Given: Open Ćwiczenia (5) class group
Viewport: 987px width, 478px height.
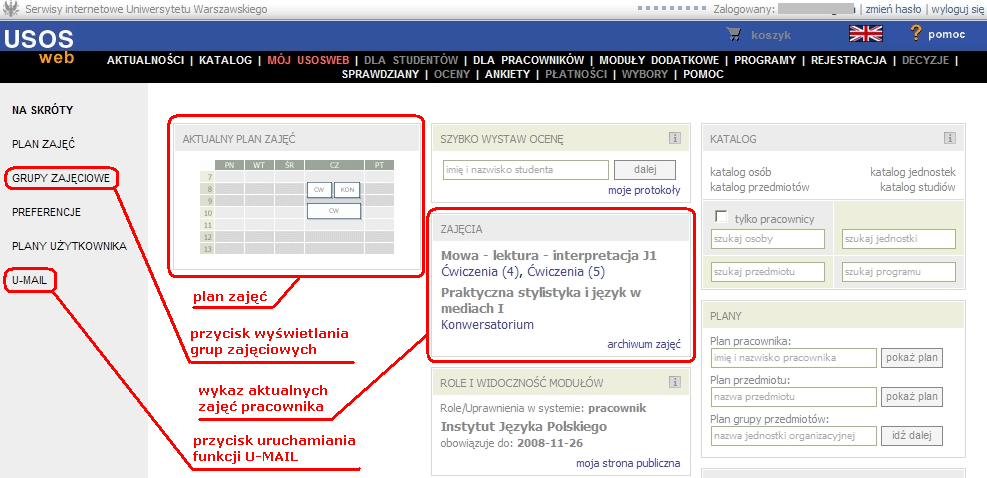Looking at the screenshot, I should tap(565, 271).
